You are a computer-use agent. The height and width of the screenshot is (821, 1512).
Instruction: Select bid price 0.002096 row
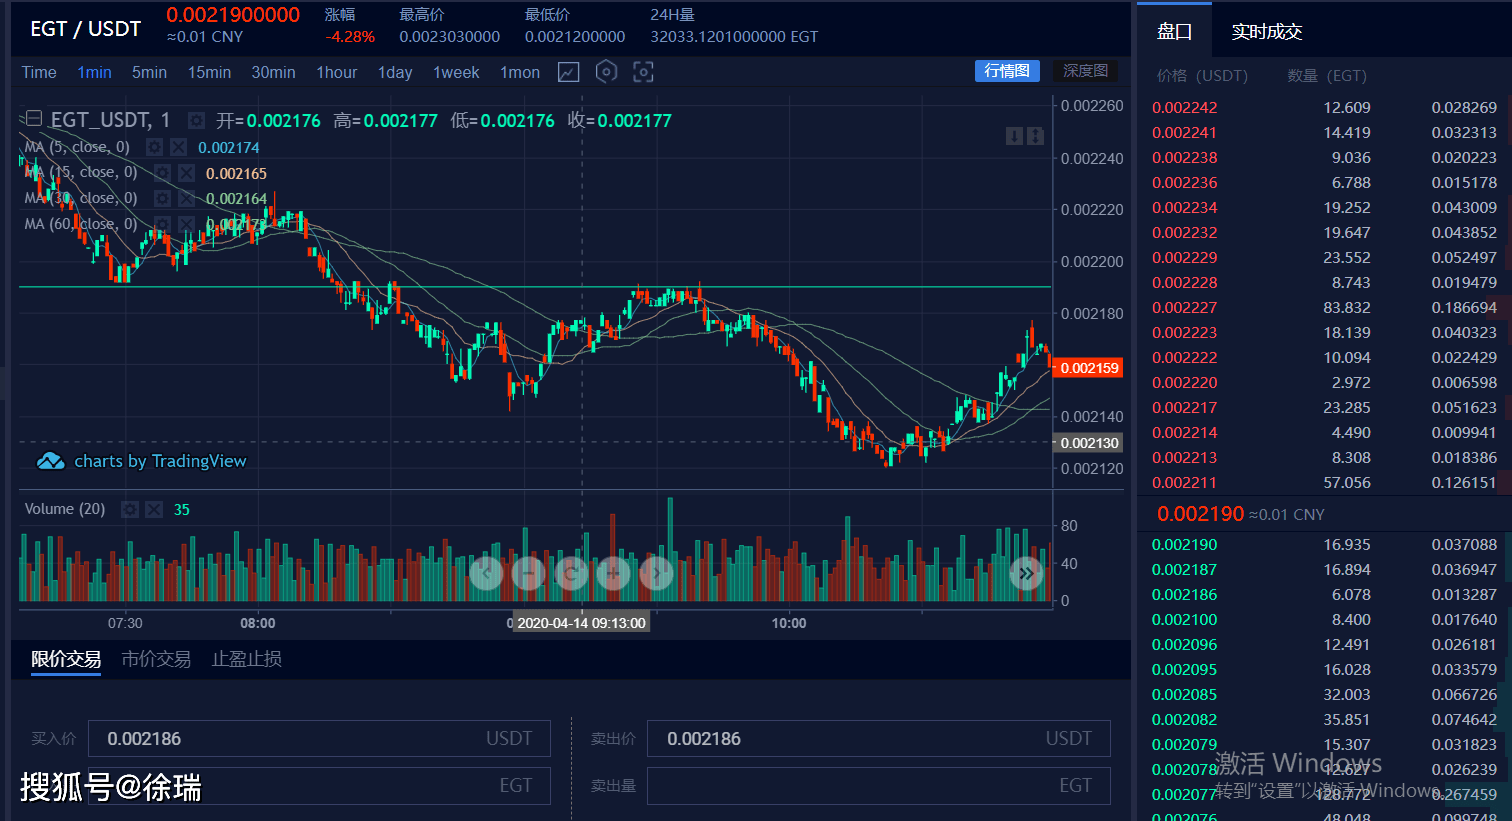click(x=1324, y=644)
